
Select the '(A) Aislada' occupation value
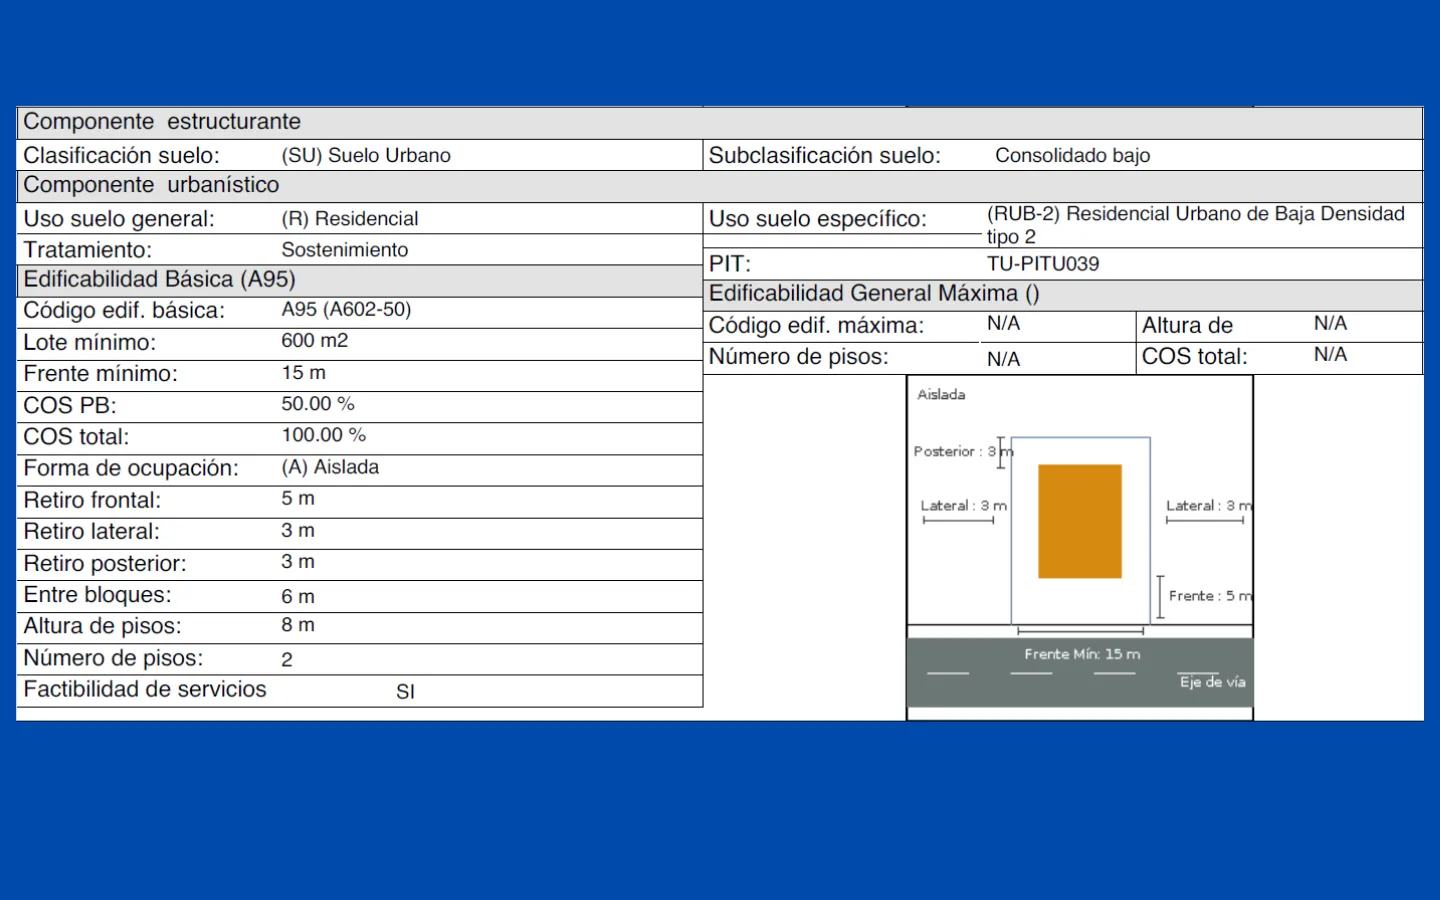[x=330, y=467]
